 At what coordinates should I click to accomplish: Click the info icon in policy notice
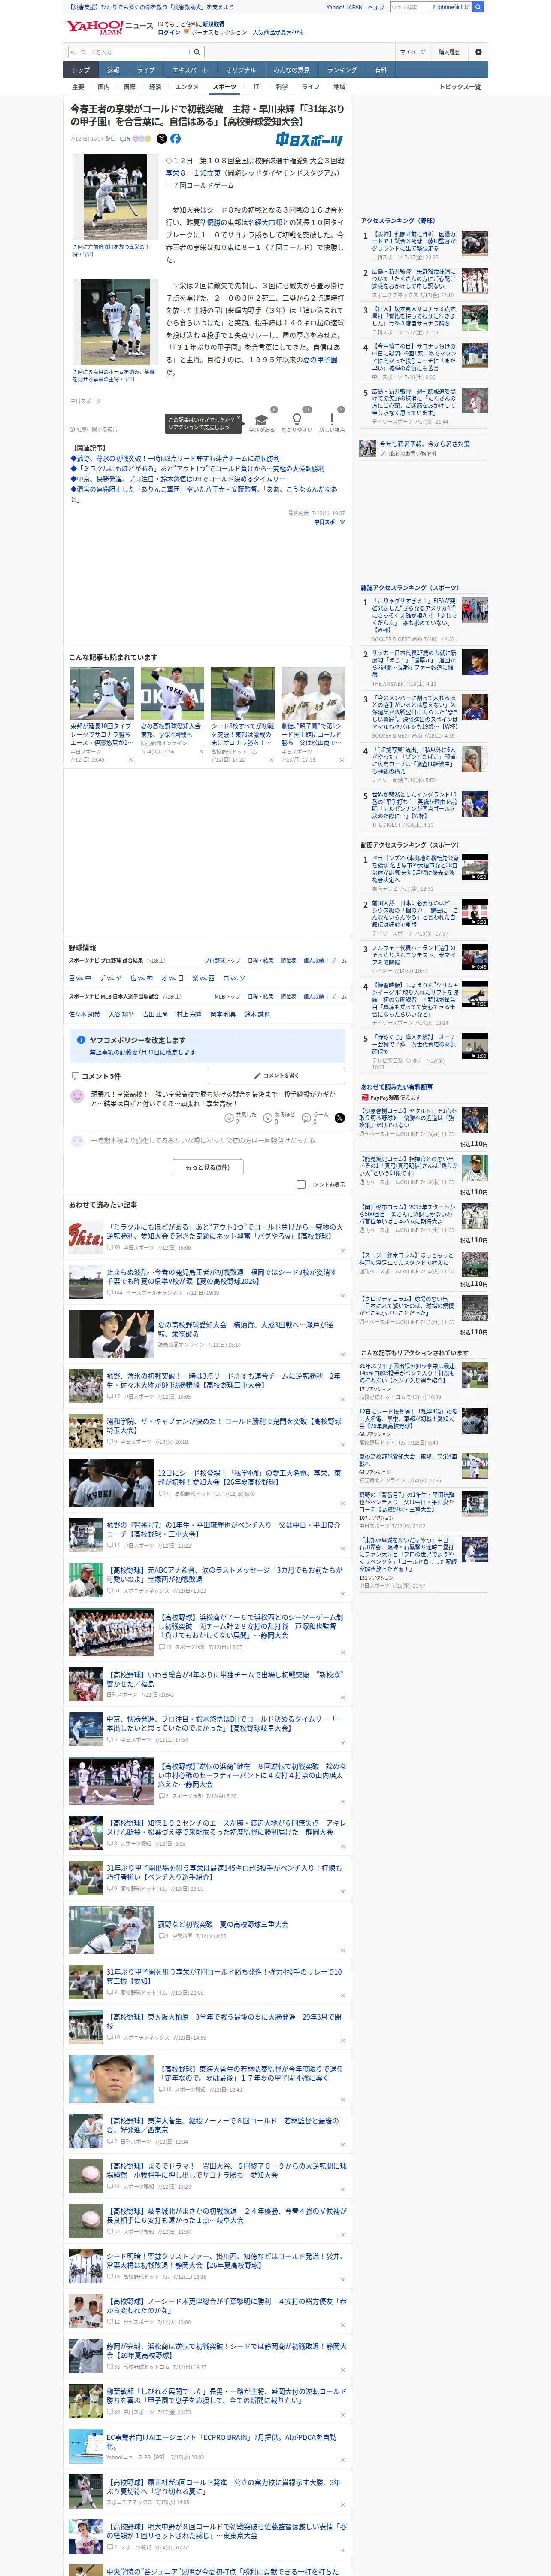(x=81, y=1040)
